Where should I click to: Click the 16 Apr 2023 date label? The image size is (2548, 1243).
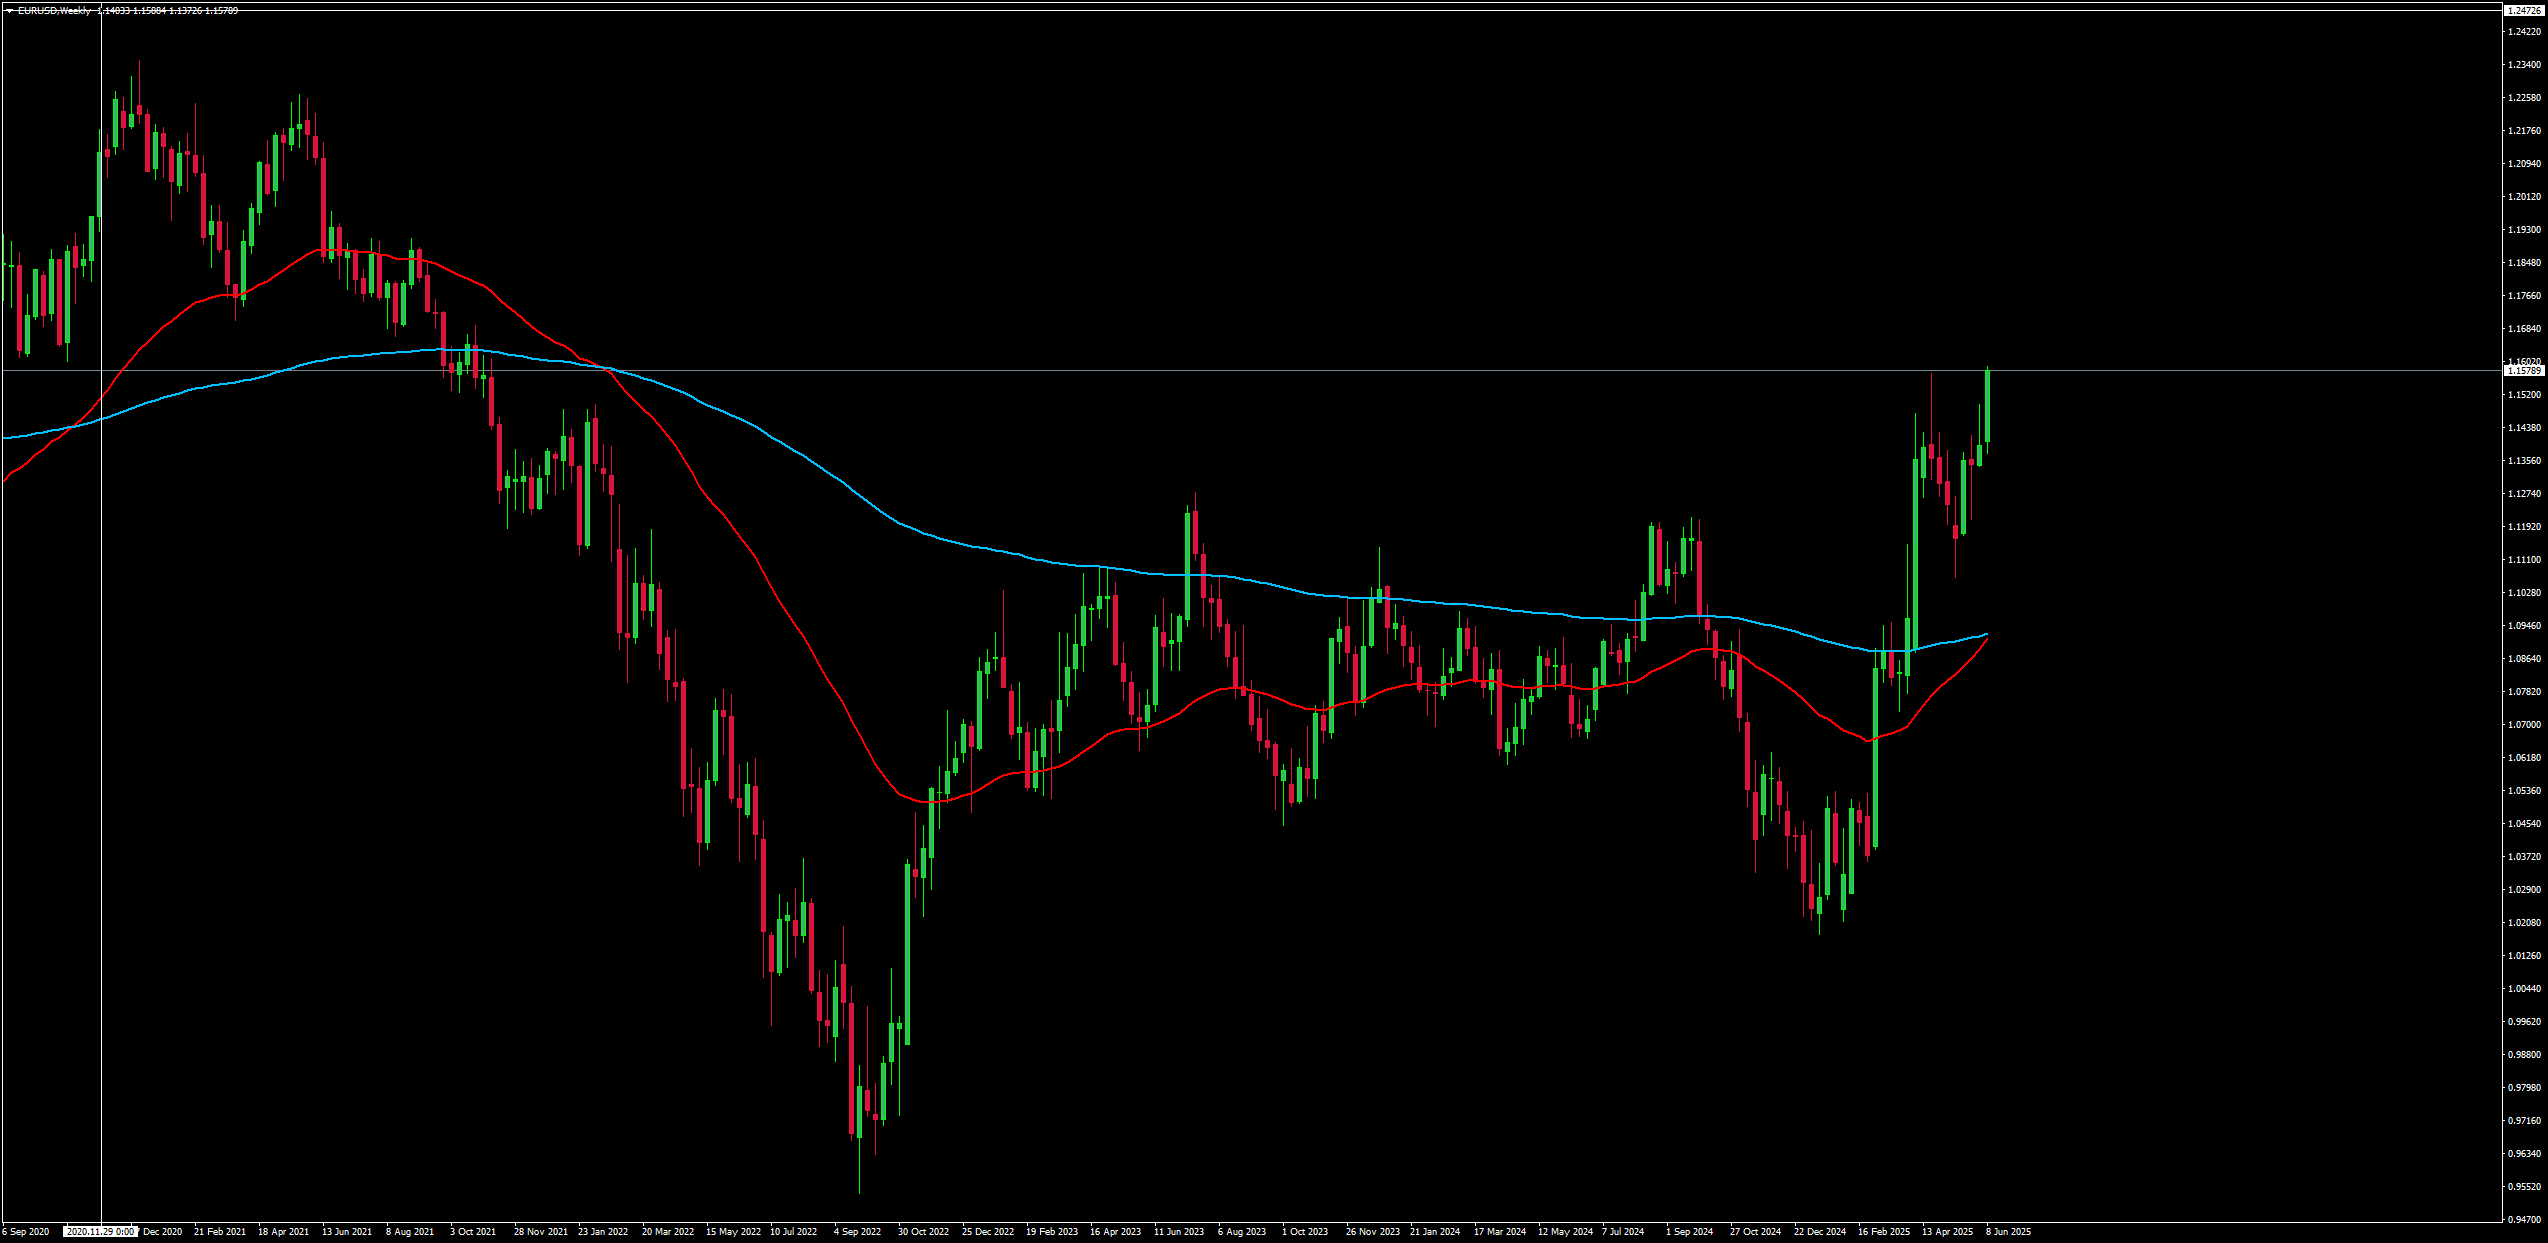point(1116,1232)
